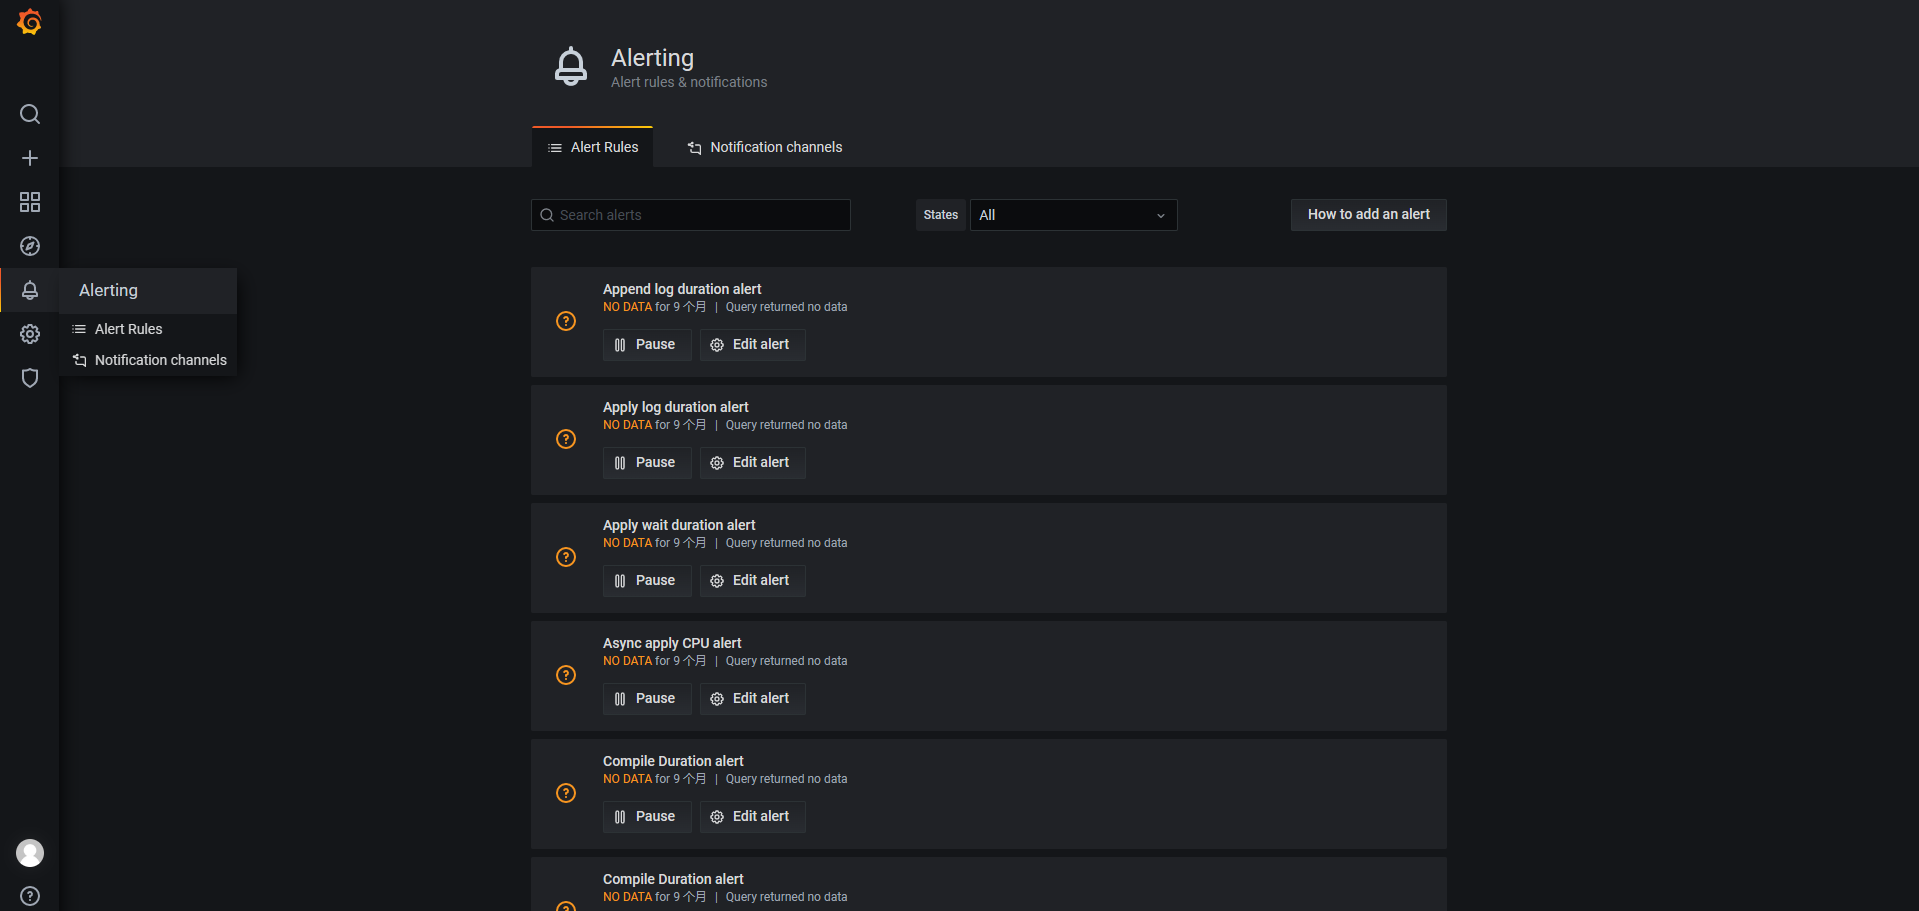Click the Grafana logo home icon
Image resolution: width=1919 pixels, height=911 pixels.
[x=30, y=22]
